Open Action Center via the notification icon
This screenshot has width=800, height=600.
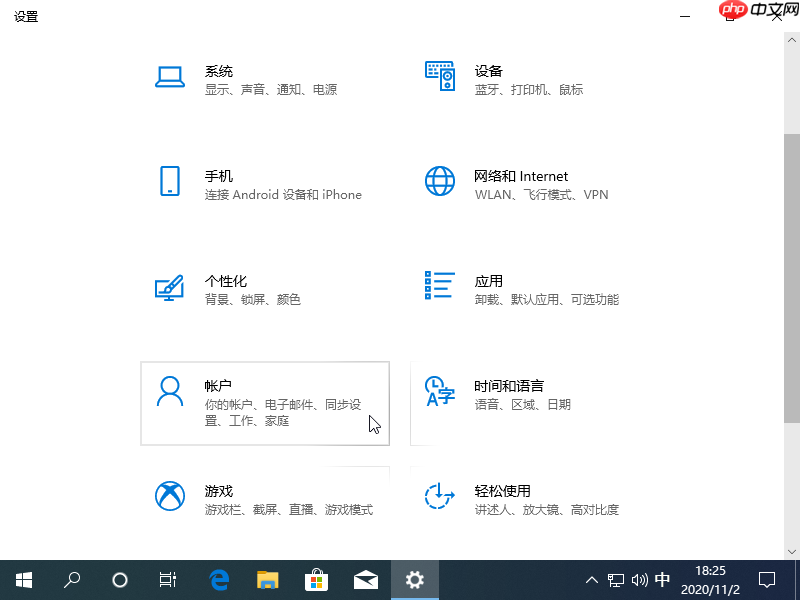[x=766, y=579]
